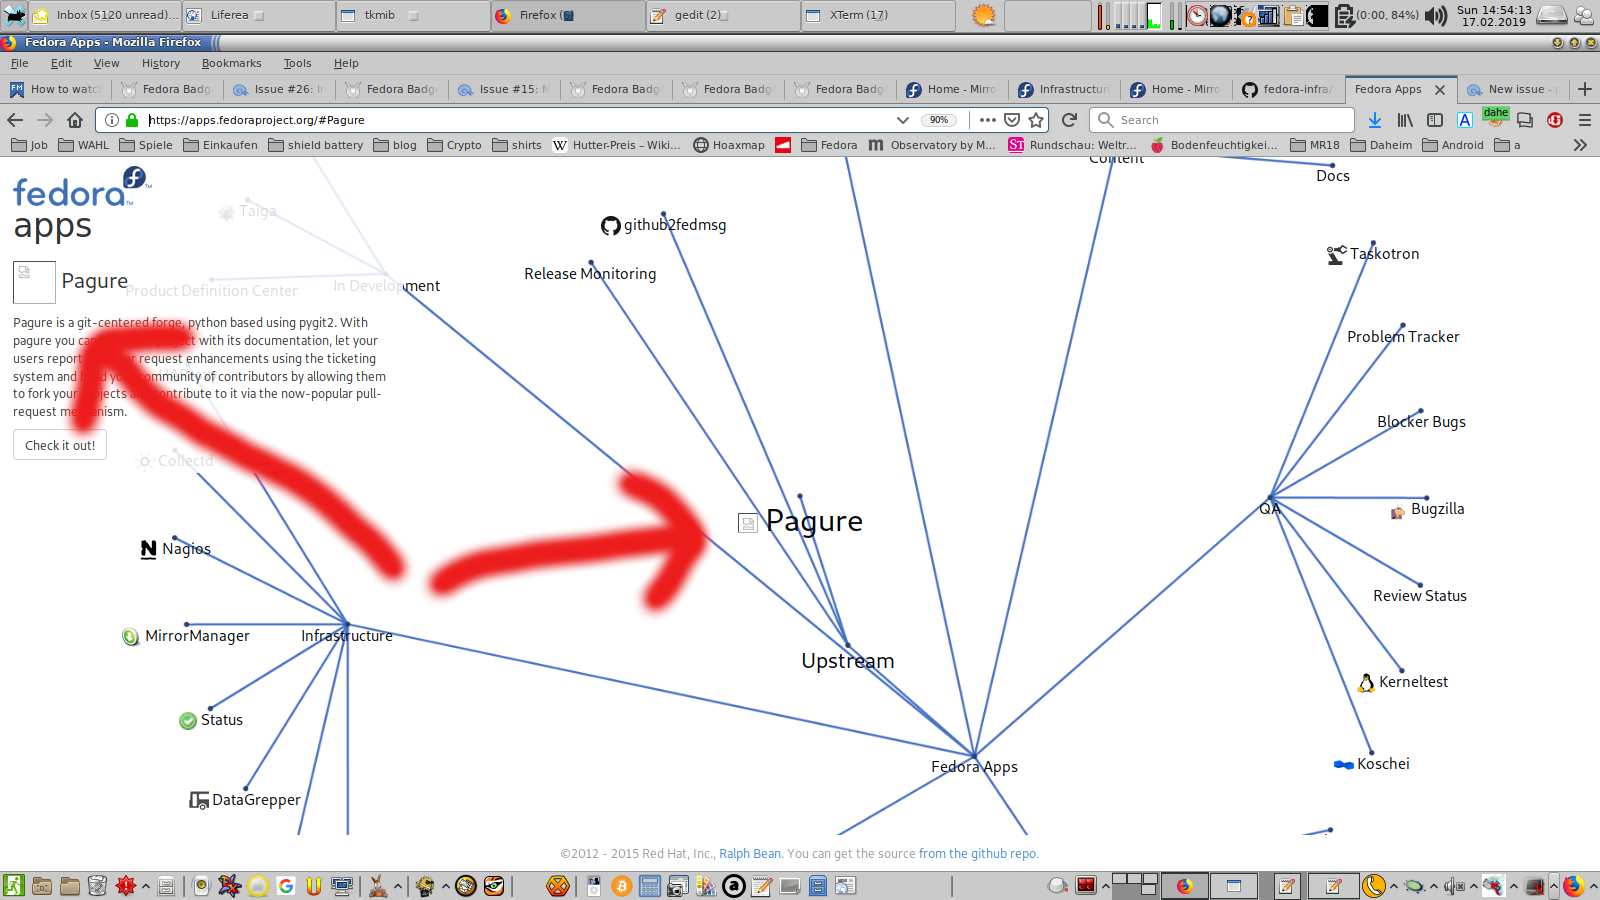The height and width of the screenshot is (900, 1600).
Task: Open the Firefox hamburger menu
Action: tap(1585, 120)
